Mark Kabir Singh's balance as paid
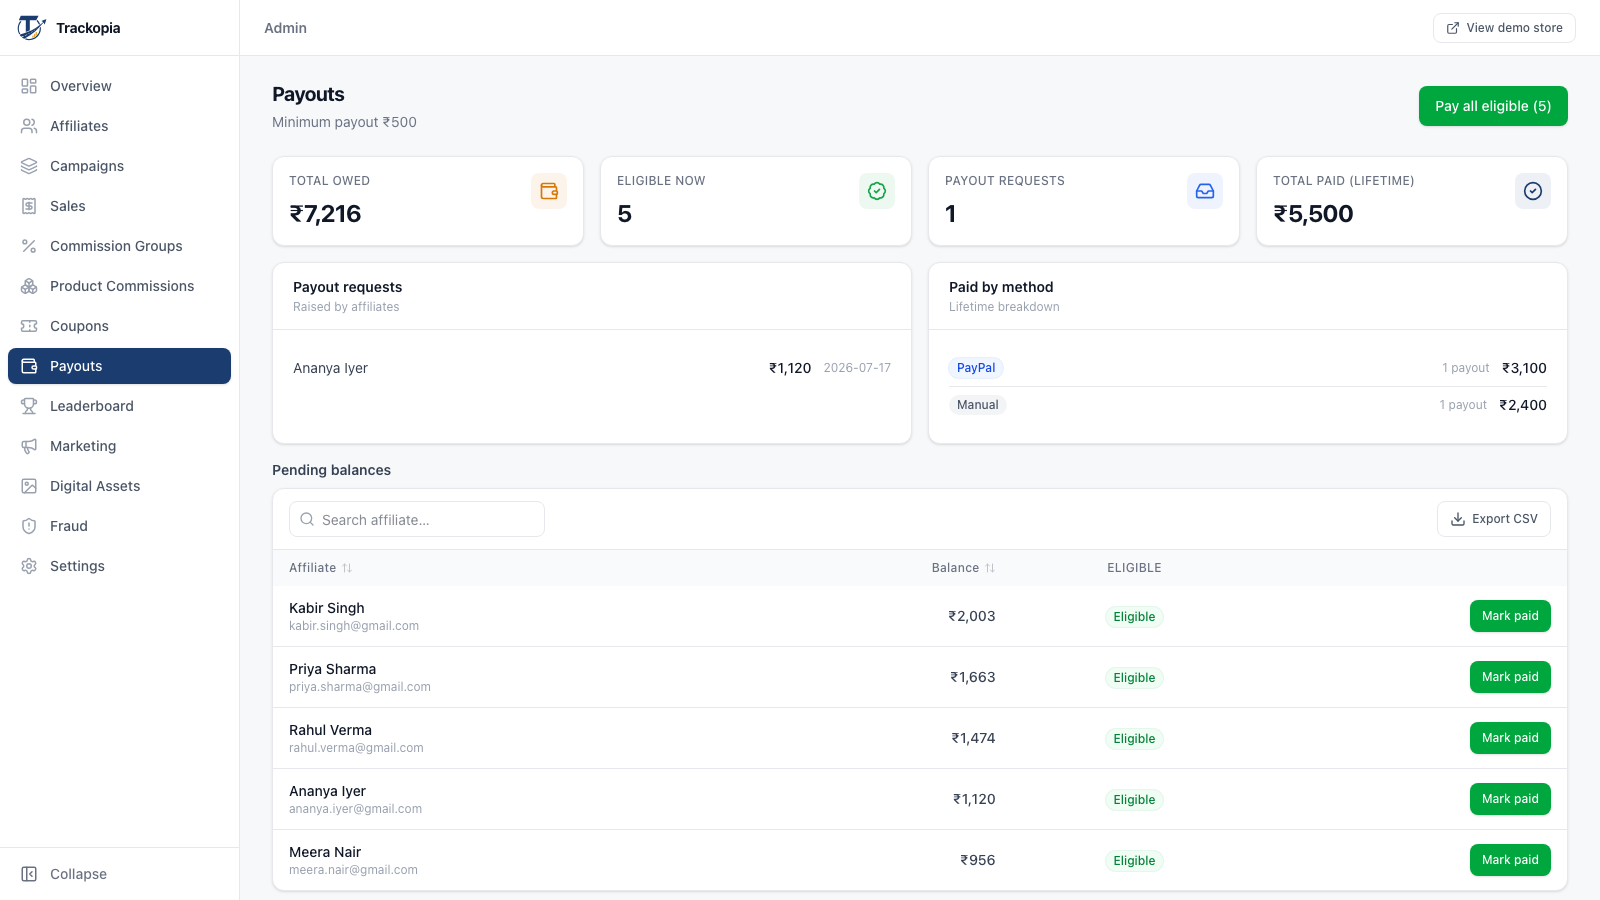Viewport: 1600px width, 900px height. pyautogui.click(x=1510, y=616)
